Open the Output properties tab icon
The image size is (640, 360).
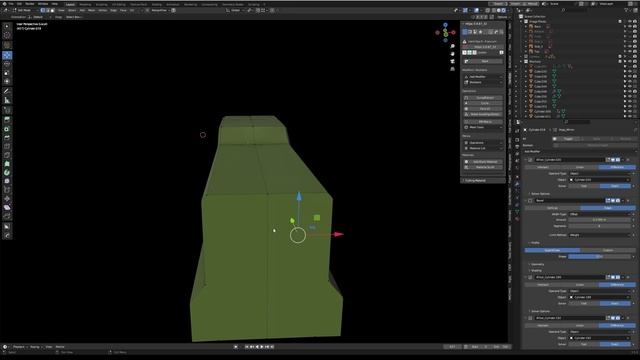click(x=517, y=146)
